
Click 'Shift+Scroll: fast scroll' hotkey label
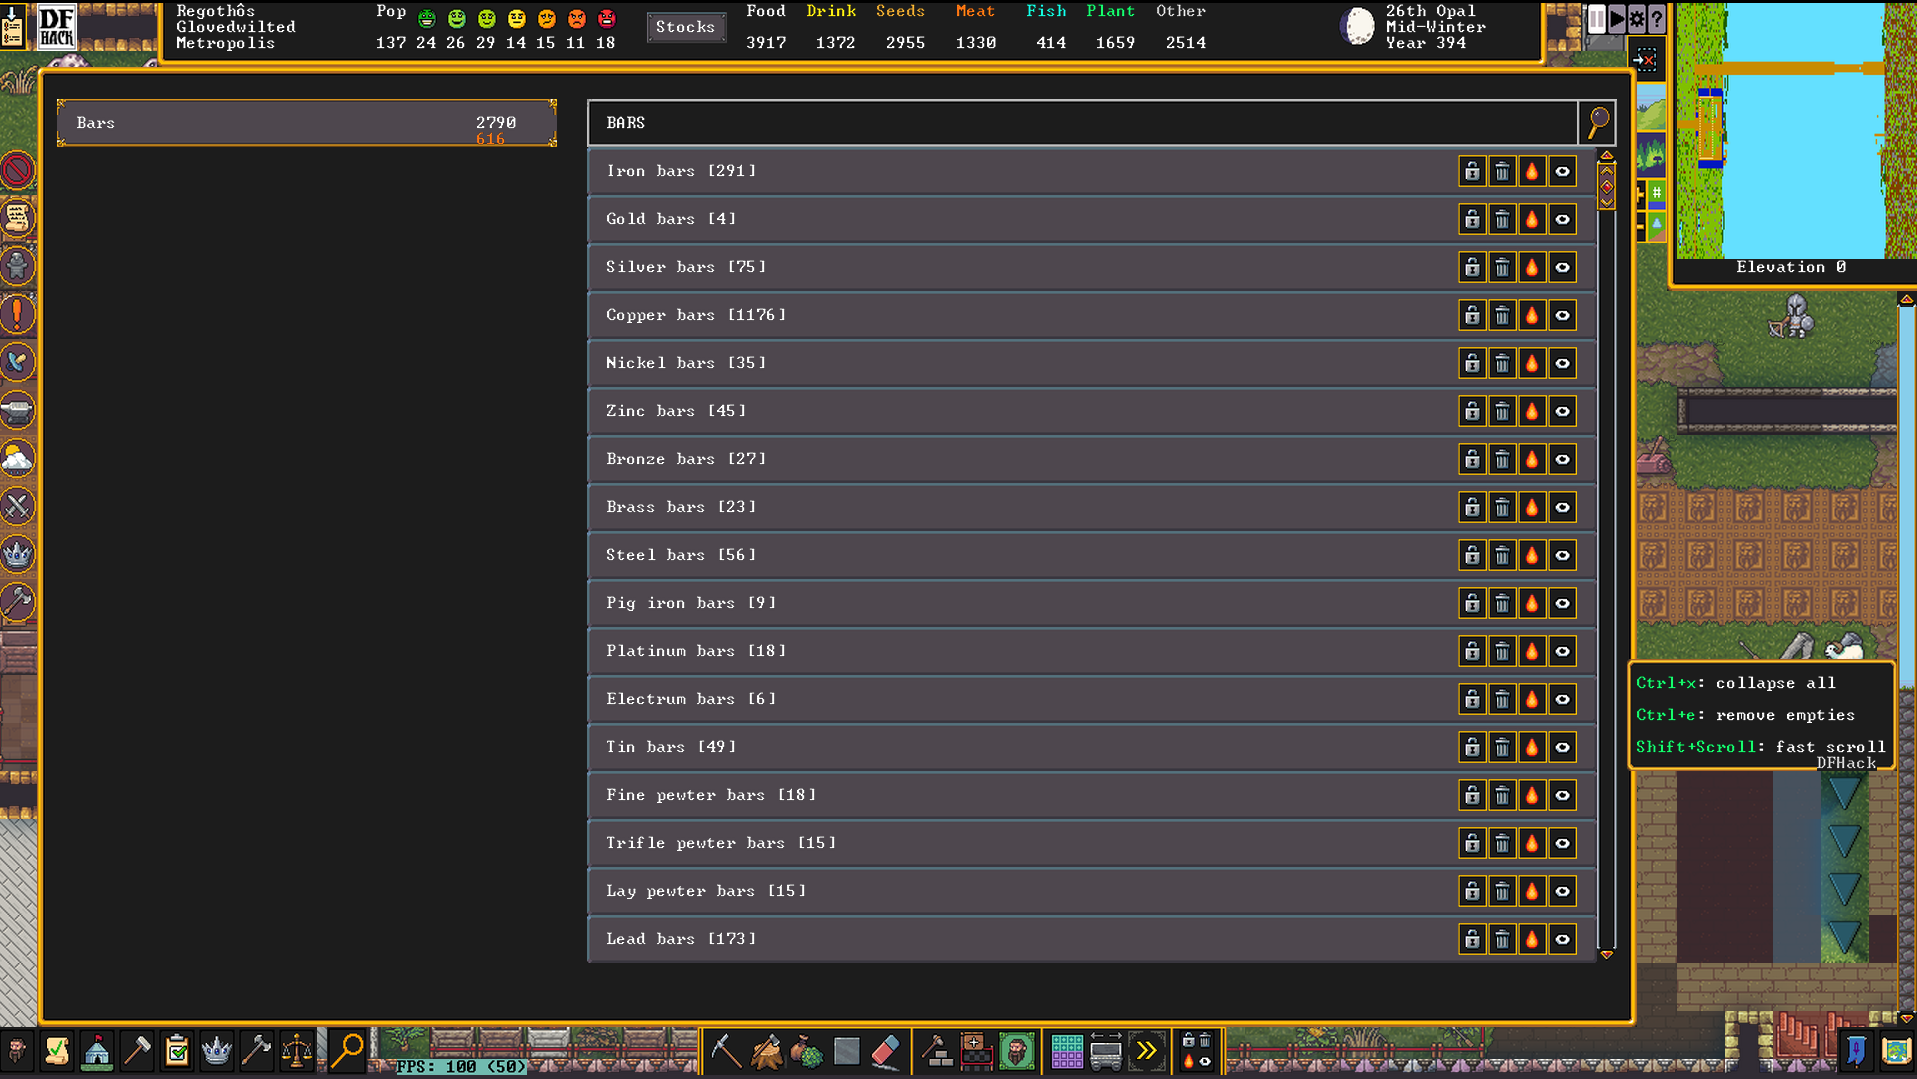[x=1761, y=747]
